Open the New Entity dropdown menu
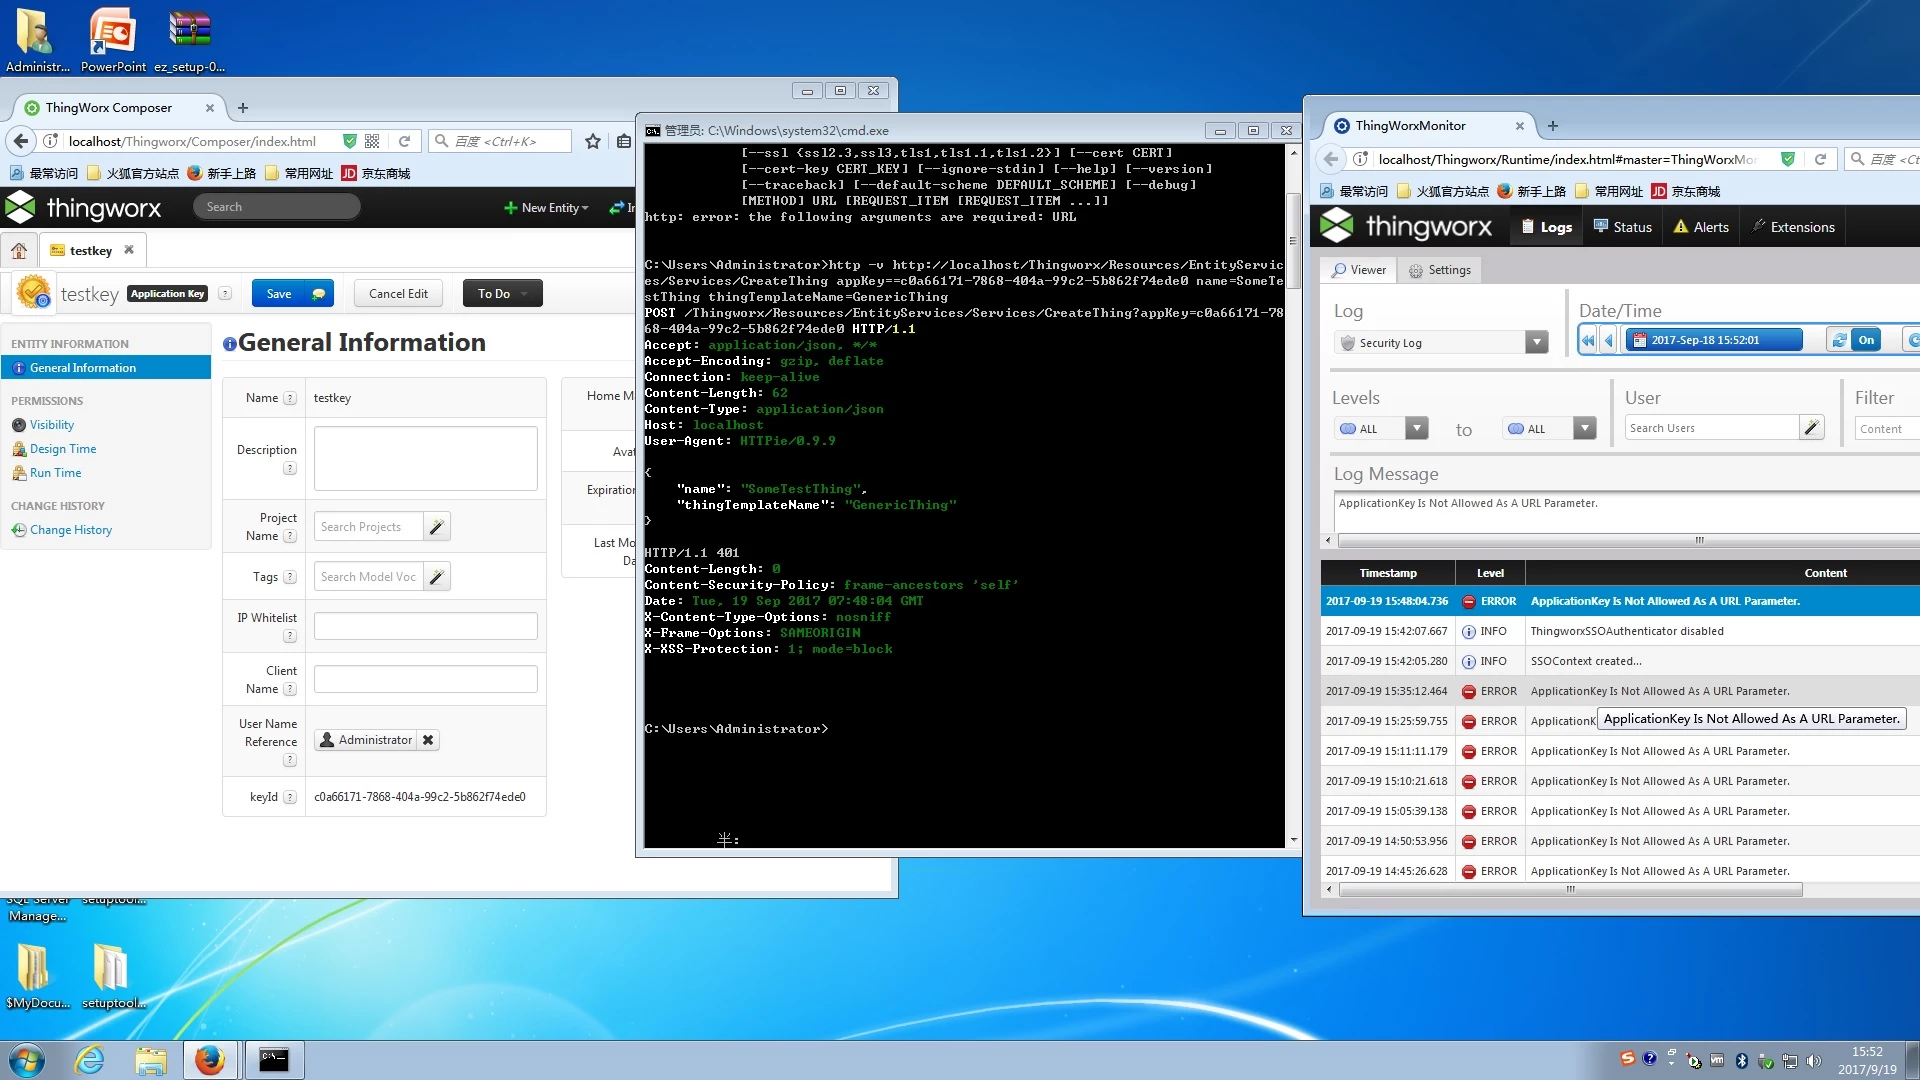Viewport: 1920px width, 1080px height. coord(547,208)
